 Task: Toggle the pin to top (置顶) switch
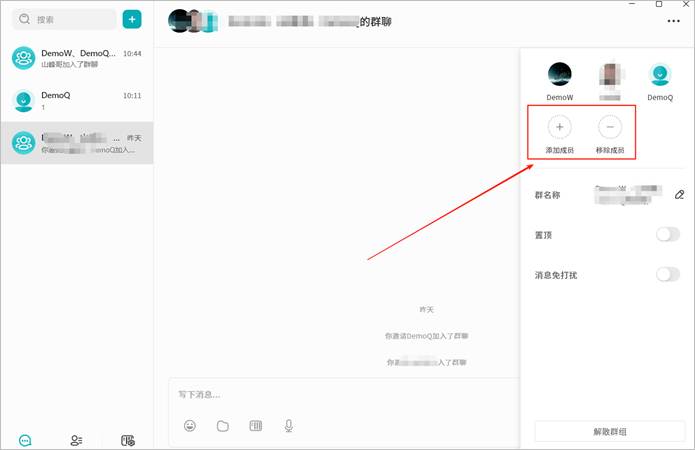tap(667, 234)
